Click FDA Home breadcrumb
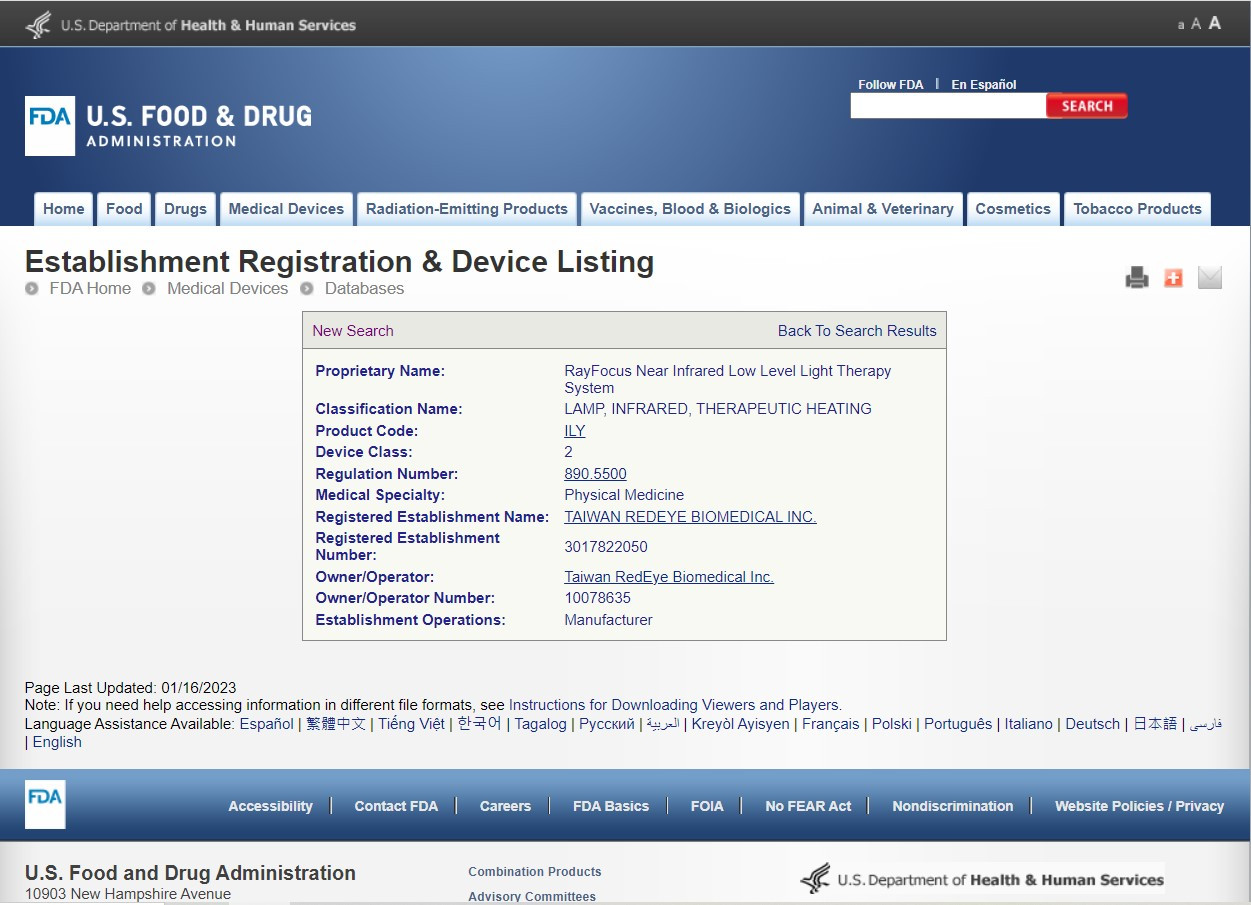Image resolution: width=1251 pixels, height=905 pixels. click(x=90, y=288)
